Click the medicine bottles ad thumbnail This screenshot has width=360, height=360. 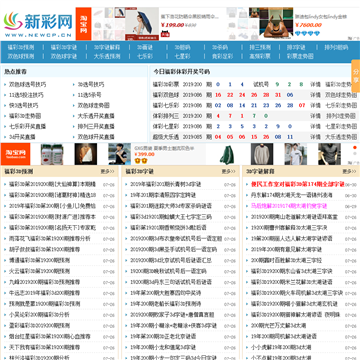tap(52, 154)
